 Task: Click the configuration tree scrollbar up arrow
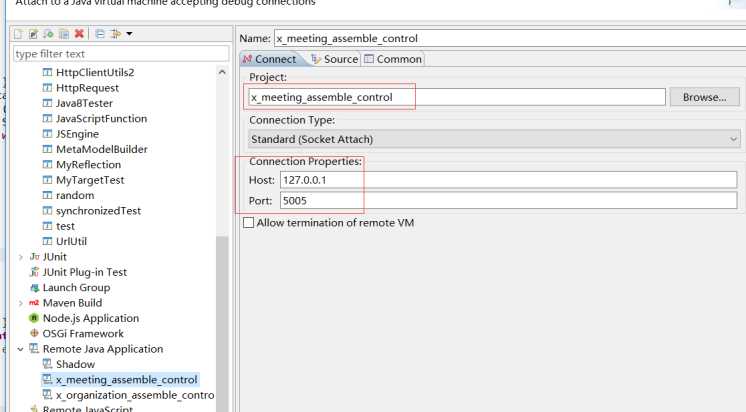[222, 72]
